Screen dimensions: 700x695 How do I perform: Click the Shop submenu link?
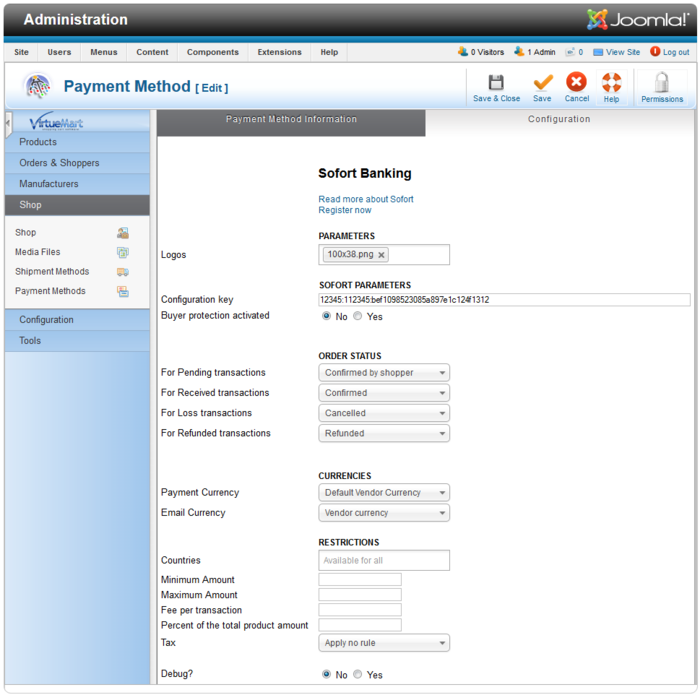coord(25,233)
